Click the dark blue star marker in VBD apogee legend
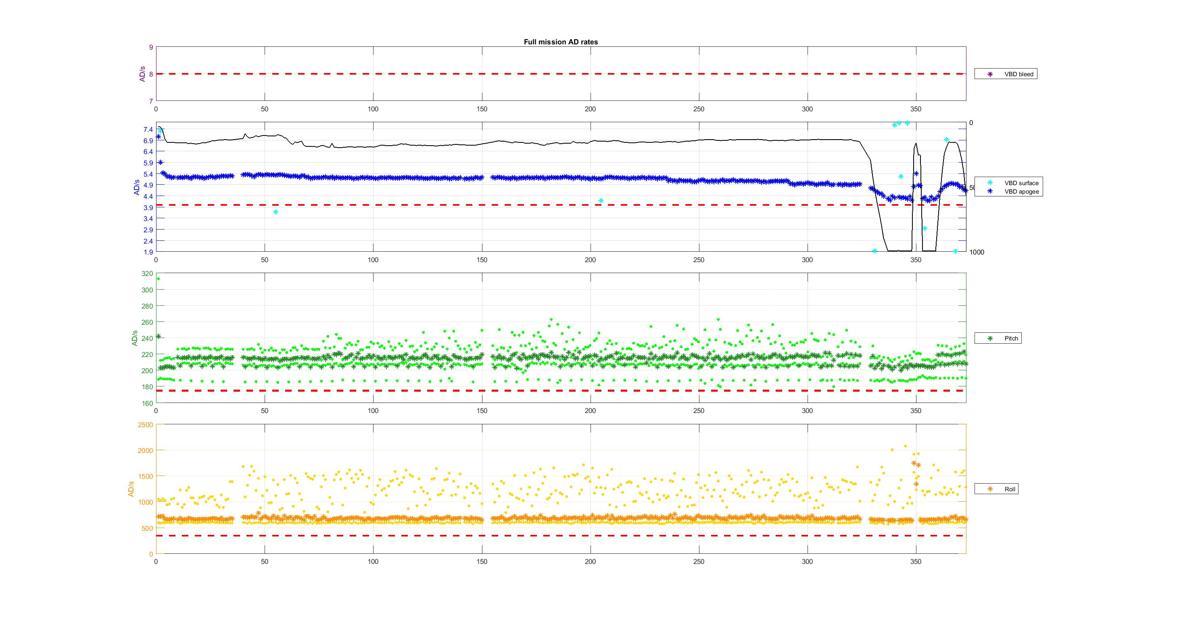 [x=990, y=191]
